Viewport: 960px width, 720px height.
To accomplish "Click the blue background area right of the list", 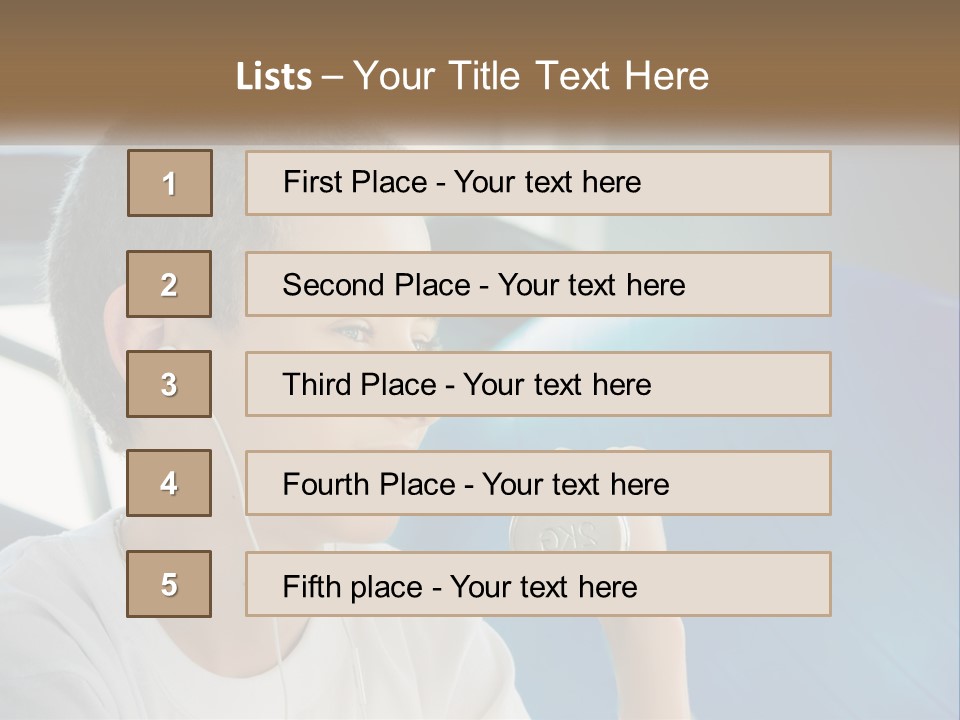I will pos(890,400).
